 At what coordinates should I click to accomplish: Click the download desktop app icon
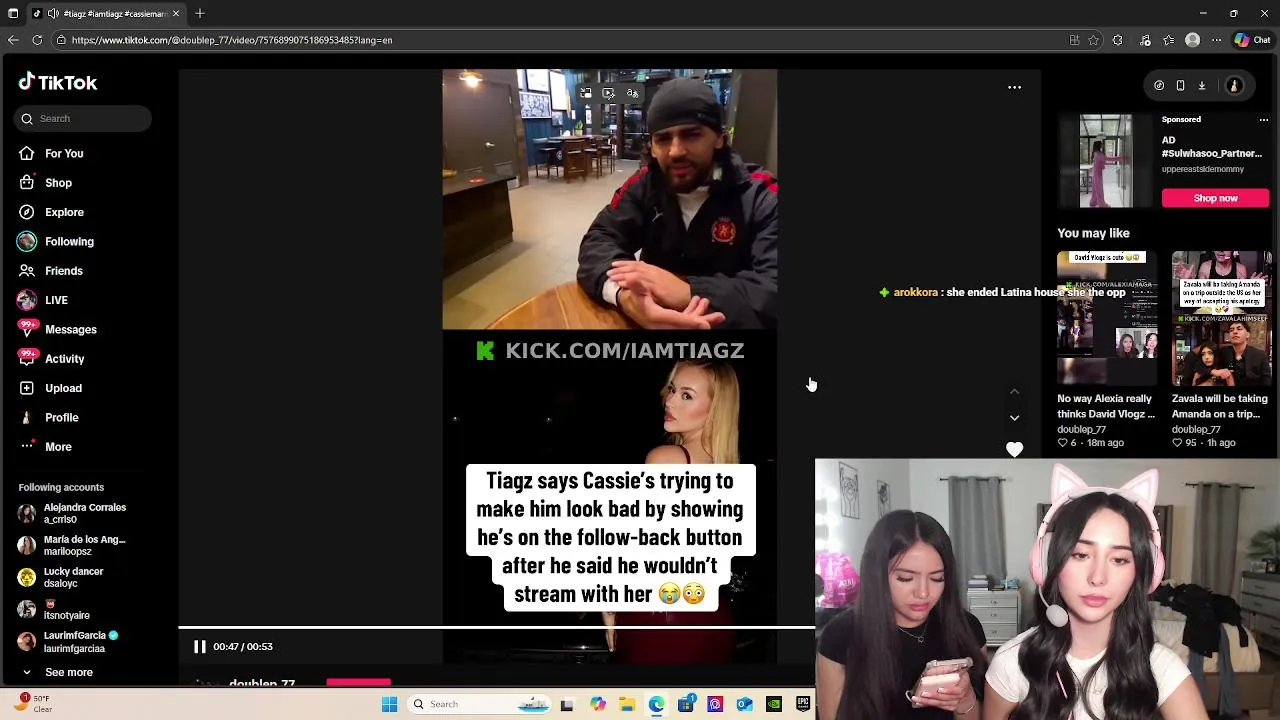(x=1202, y=86)
